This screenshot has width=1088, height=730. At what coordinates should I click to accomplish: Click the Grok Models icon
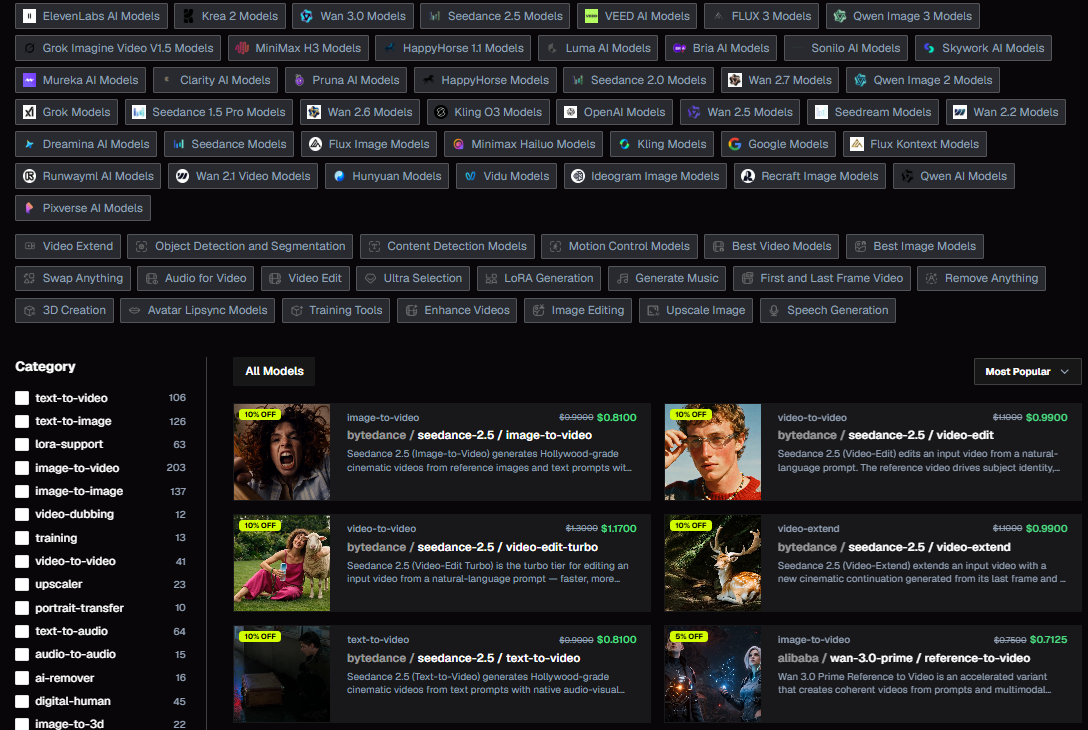(29, 112)
